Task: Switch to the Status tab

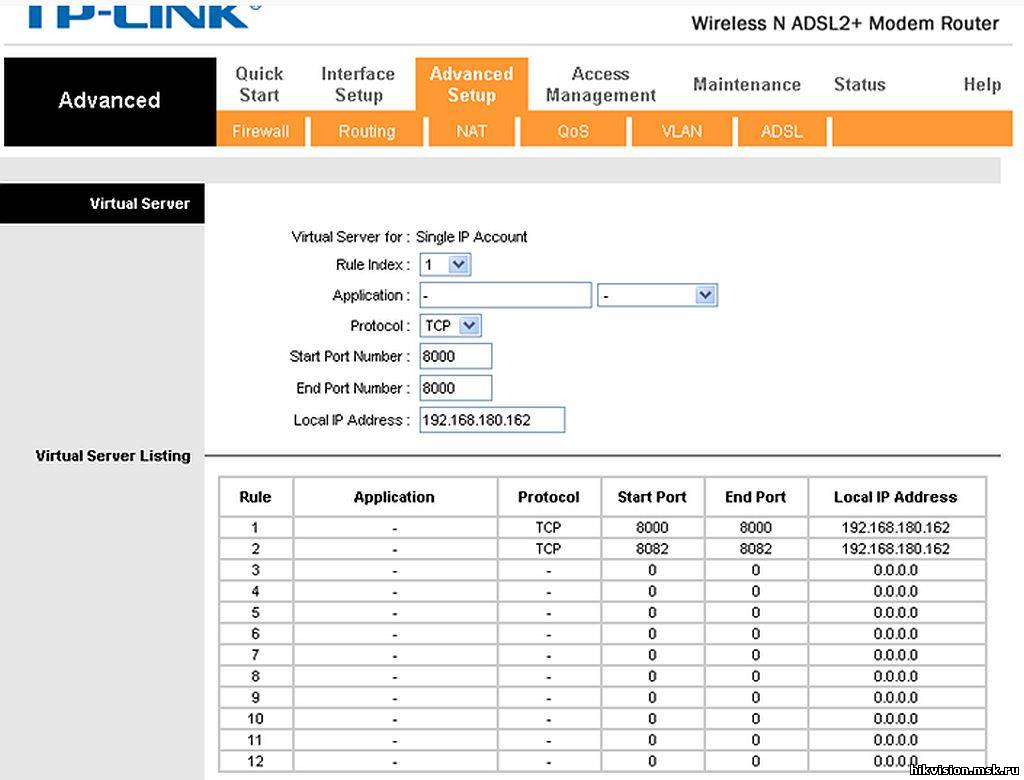Action: pyautogui.click(x=859, y=84)
